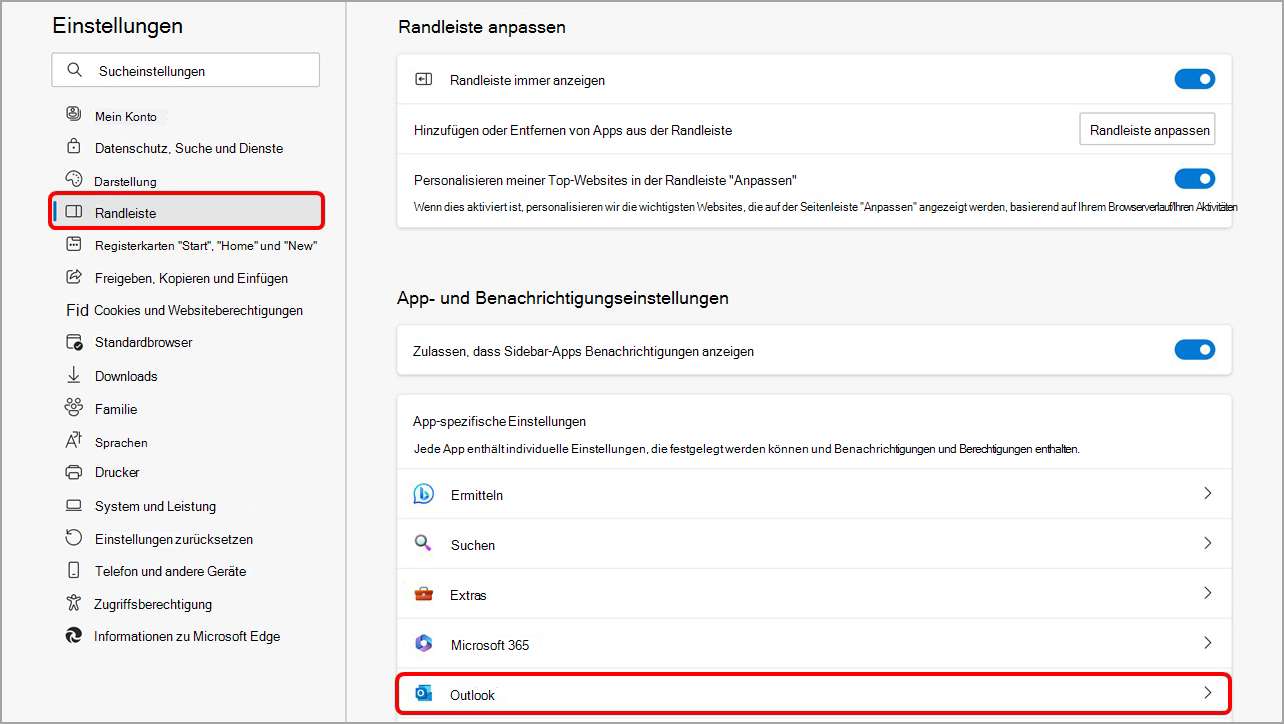Expand the Suchen row chevron
The width and height of the screenshot is (1284, 724).
[1208, 543]
